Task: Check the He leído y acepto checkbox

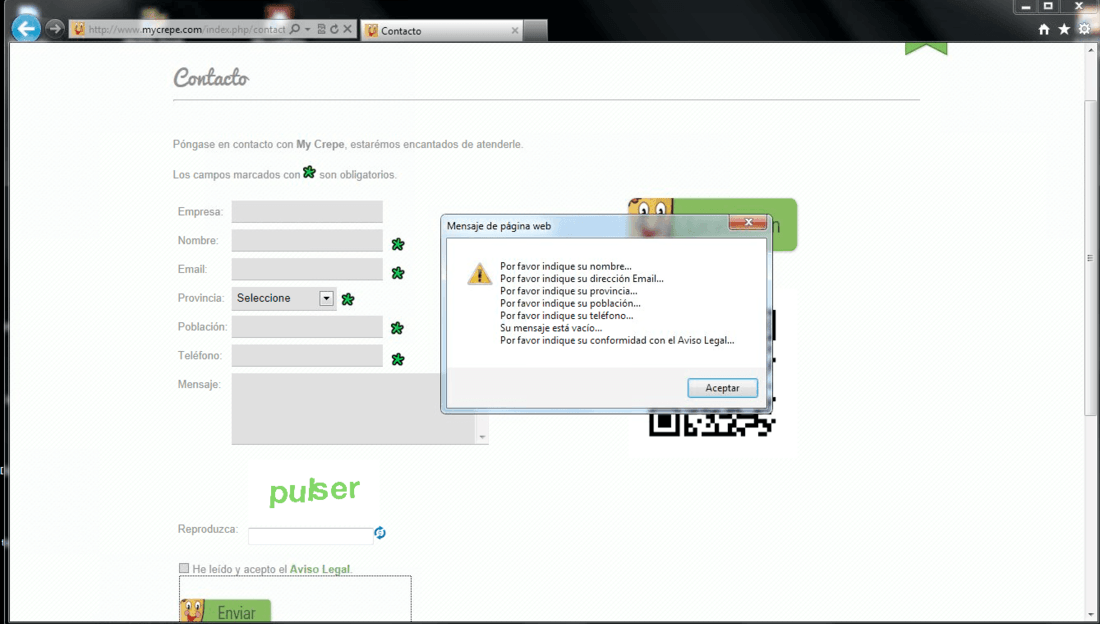Action: click(x=184, y=568)
